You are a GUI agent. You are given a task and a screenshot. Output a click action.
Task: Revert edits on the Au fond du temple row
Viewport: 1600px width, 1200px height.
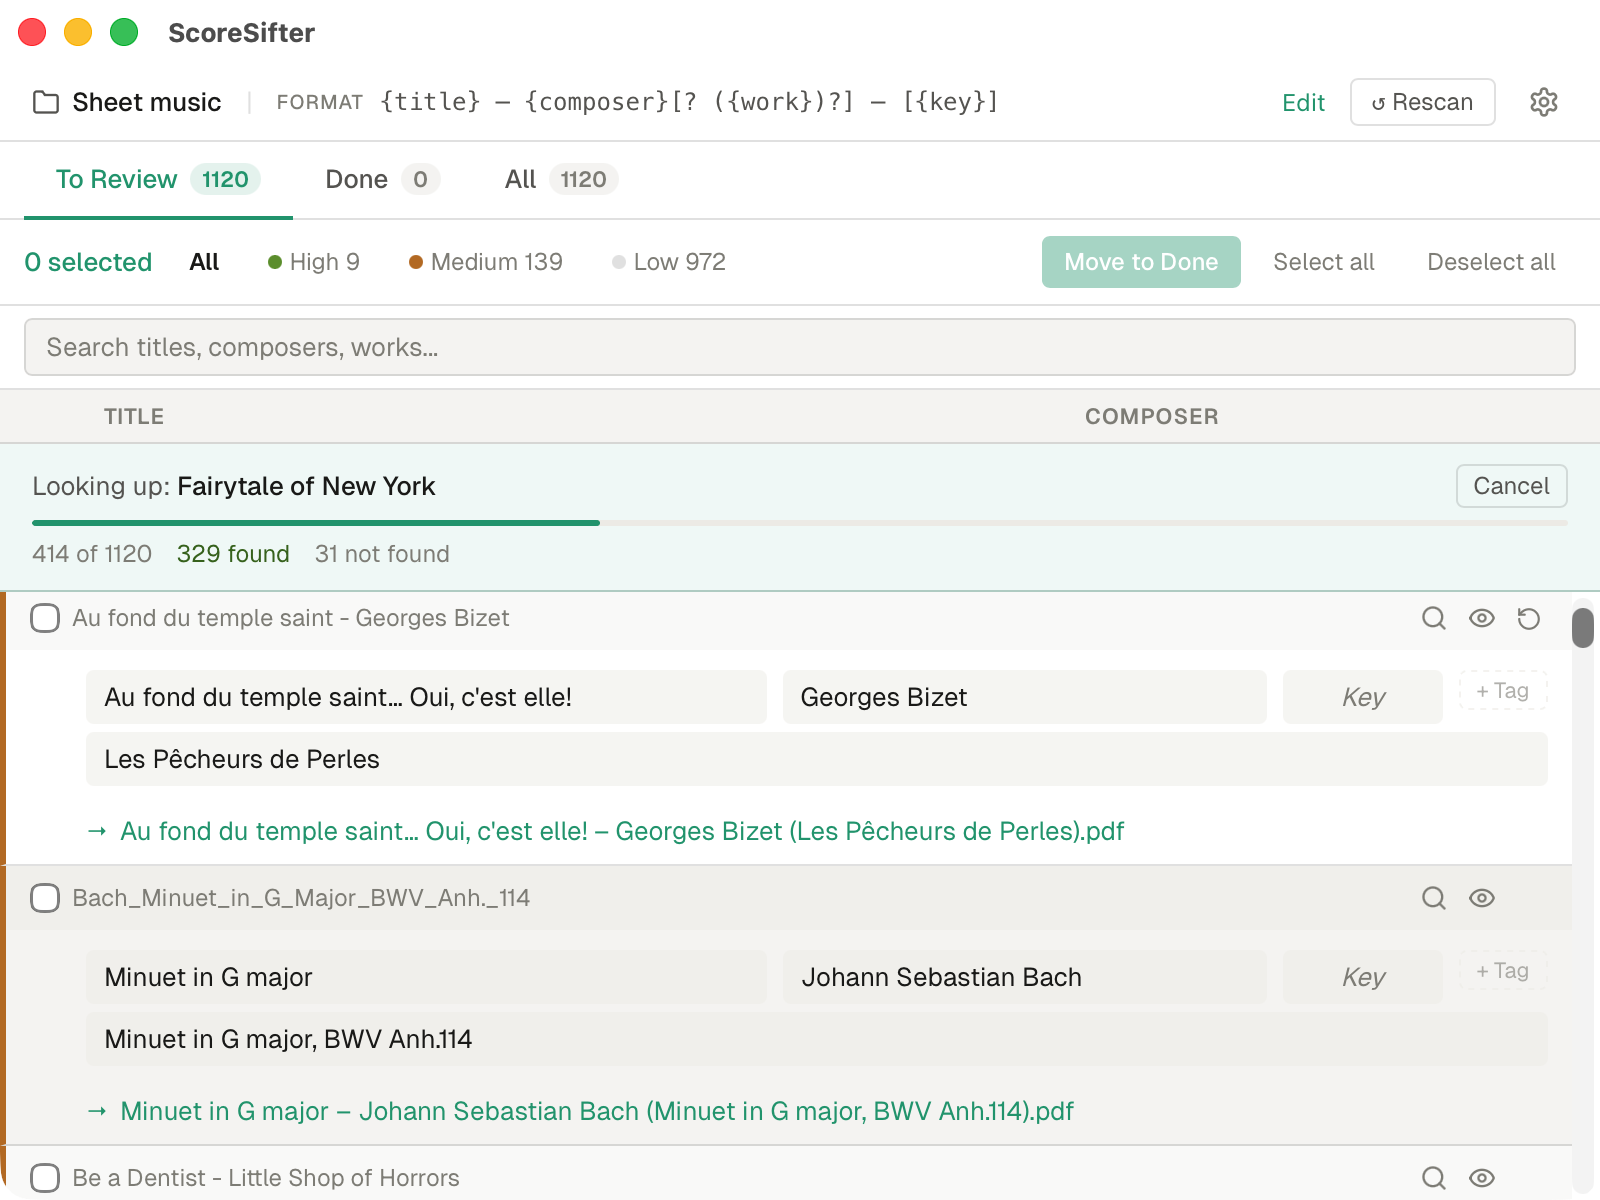[x=1527, y=618]
